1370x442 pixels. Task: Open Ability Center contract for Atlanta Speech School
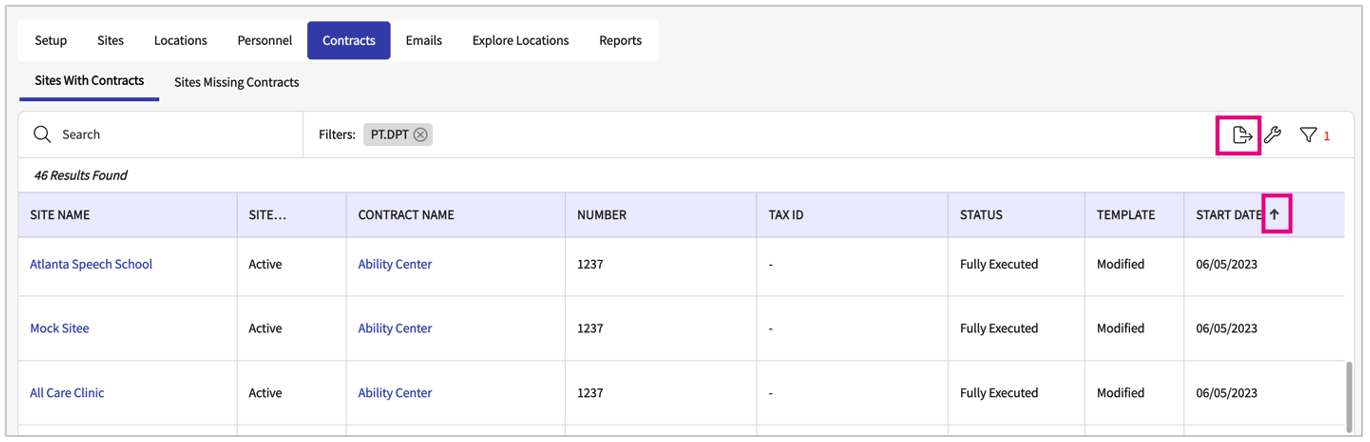[x=395, y=265]
